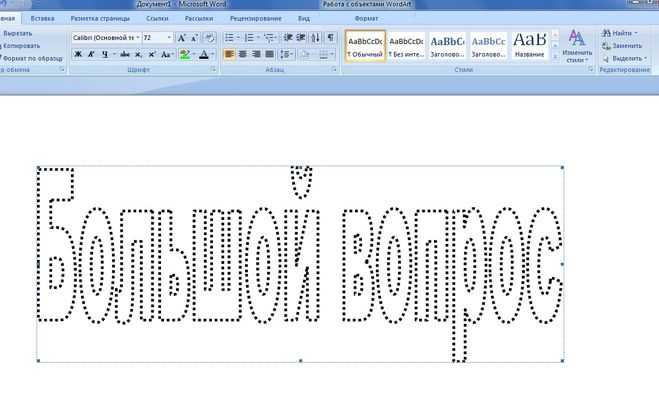The height and width of the screenshot is (393, 659).
Task: Click the WordArt 'Большой вопрос' object
Action: click(x=300, y=264)
